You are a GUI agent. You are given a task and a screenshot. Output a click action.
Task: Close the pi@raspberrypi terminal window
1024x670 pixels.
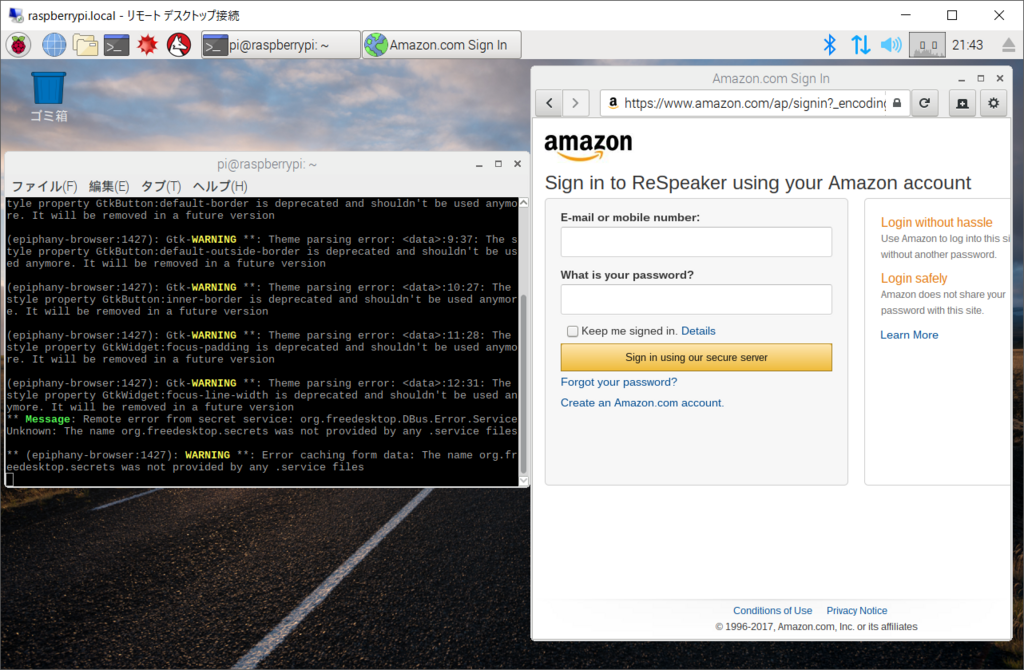click(517, 165)
